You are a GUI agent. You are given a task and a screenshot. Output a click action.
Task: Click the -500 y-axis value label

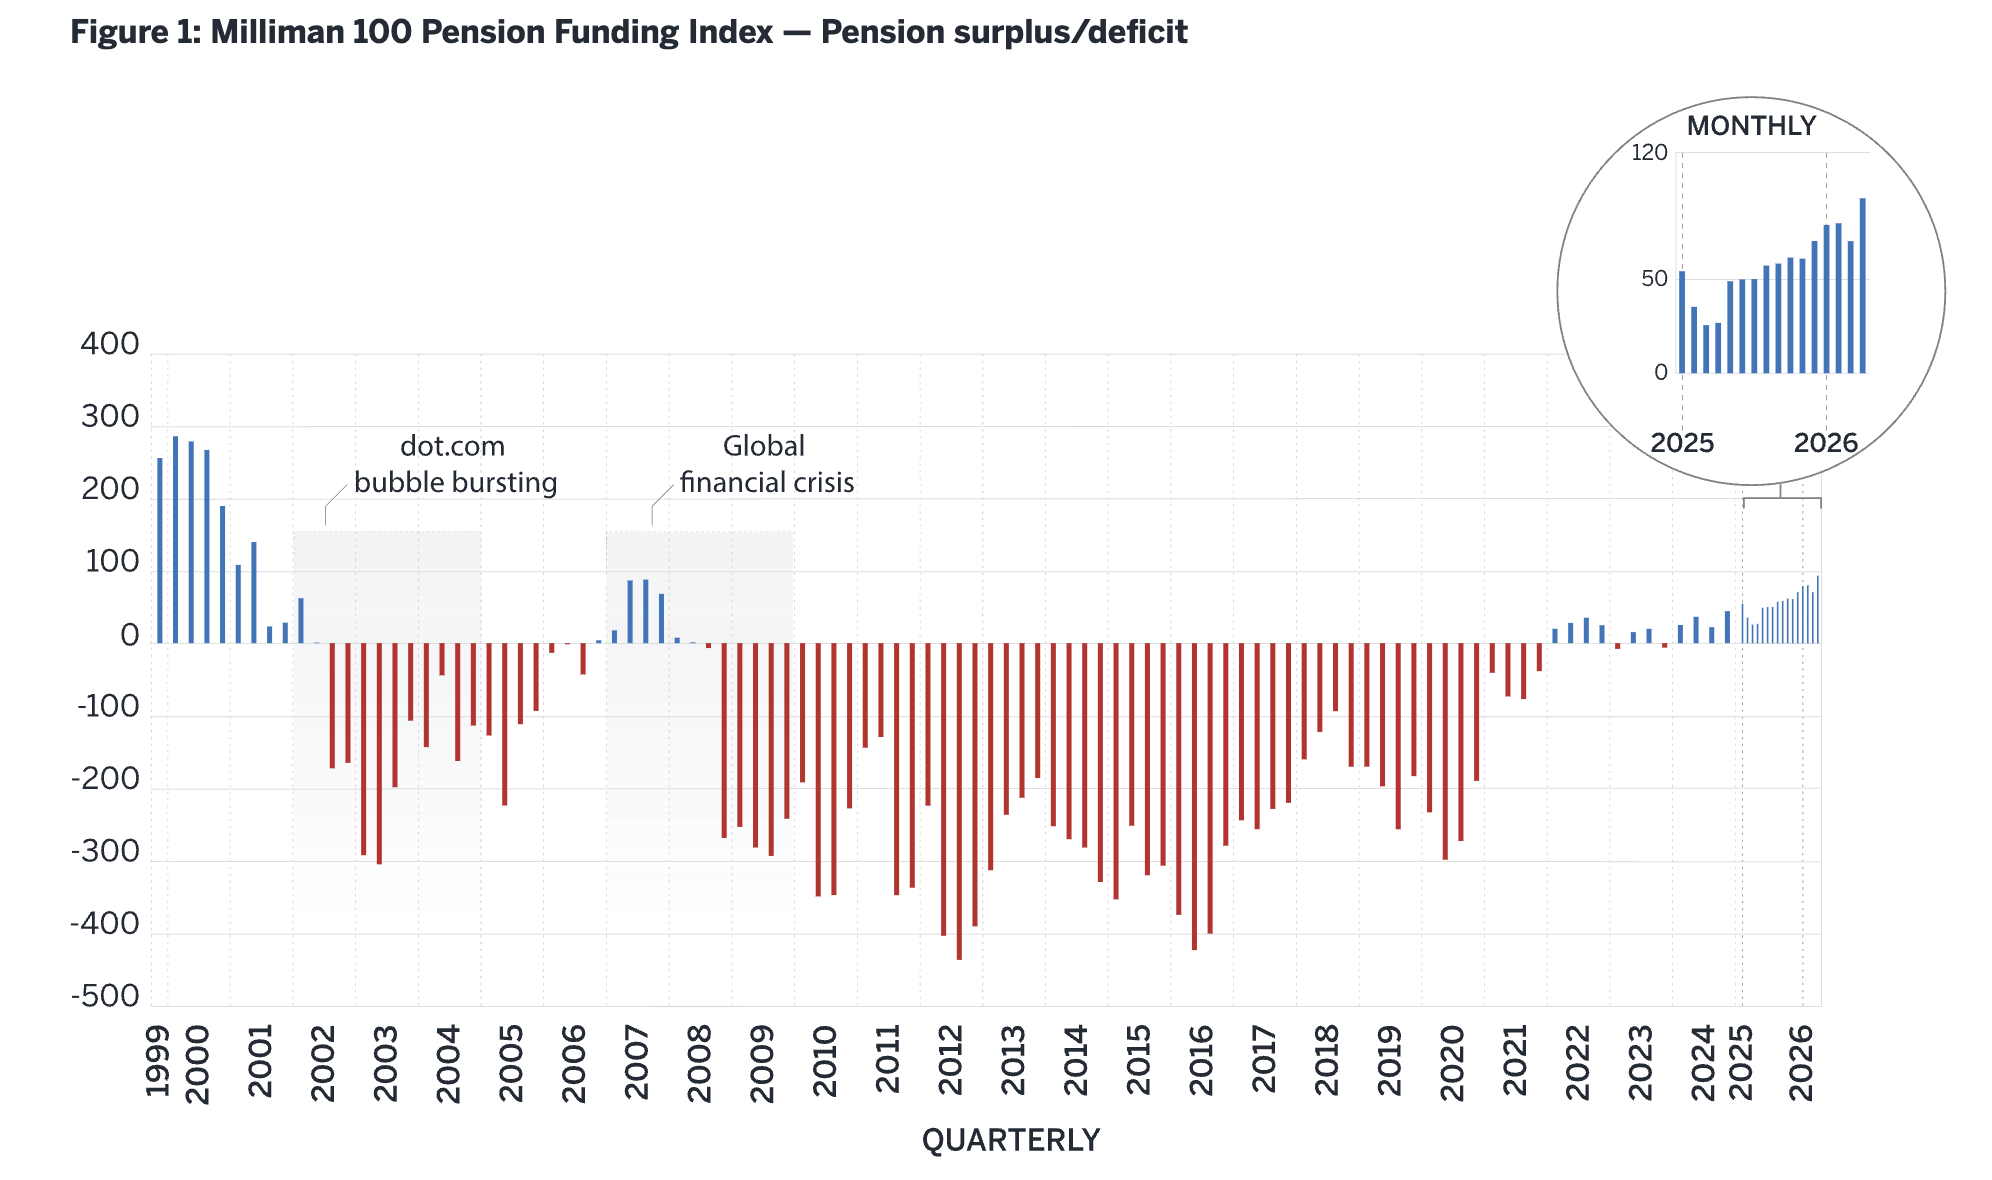pos(105,996)
